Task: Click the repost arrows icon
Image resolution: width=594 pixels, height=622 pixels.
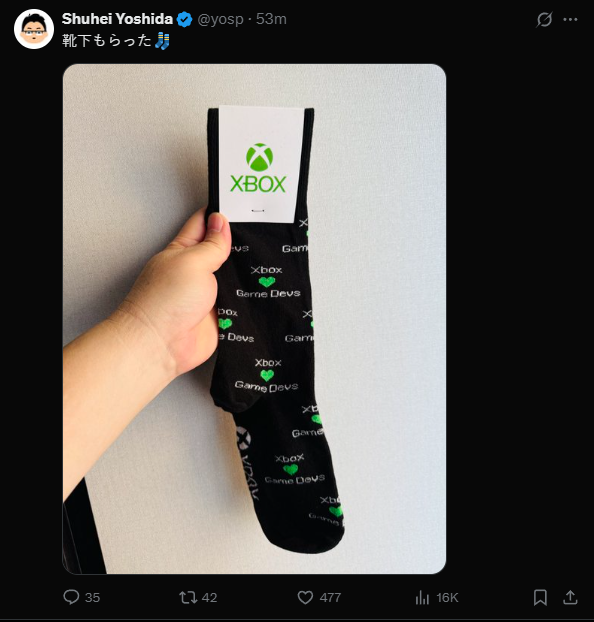Action: click(188, 597)
